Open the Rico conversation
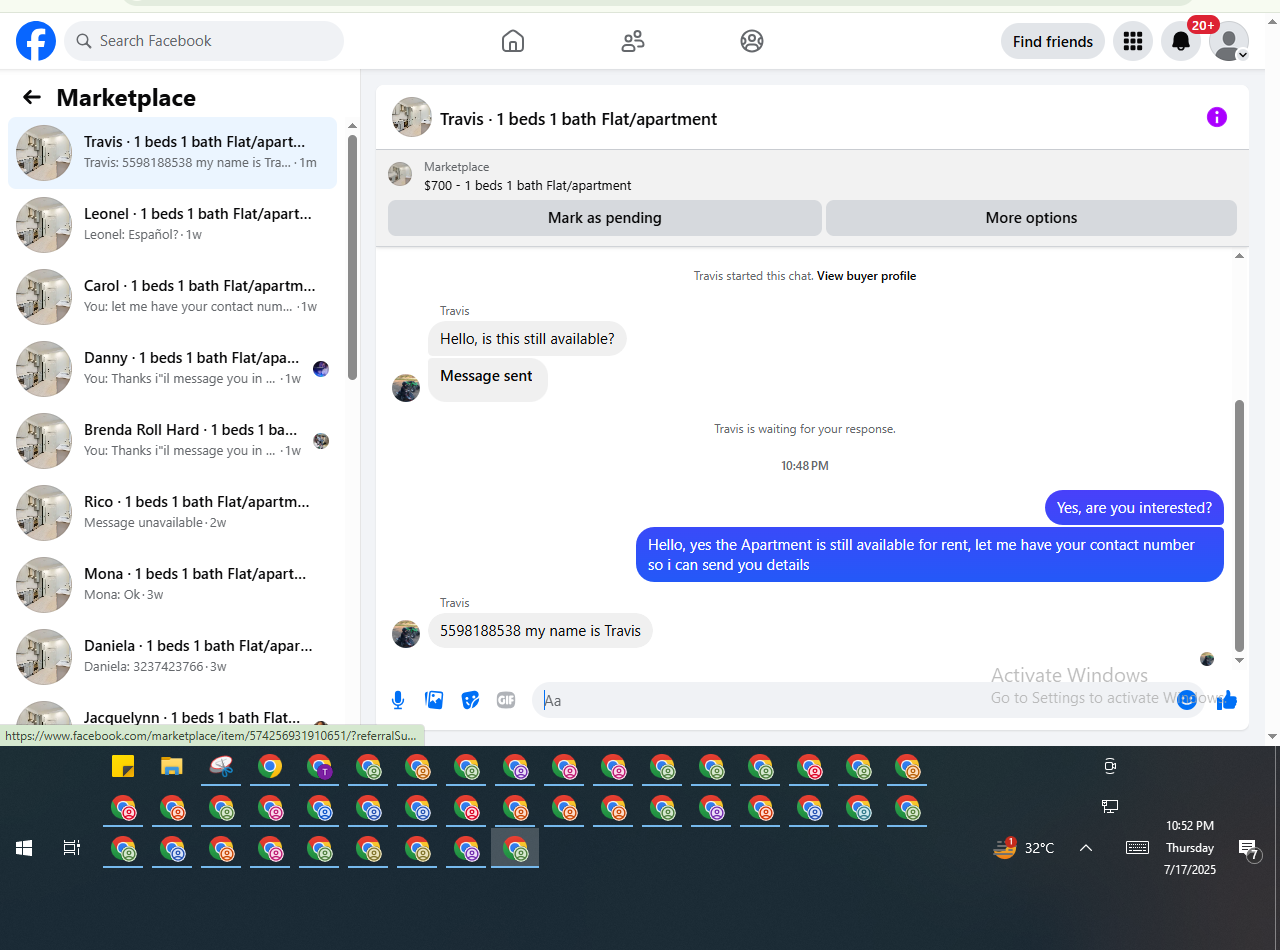Viewport: 1280px width, 950px height. [172, 513]
